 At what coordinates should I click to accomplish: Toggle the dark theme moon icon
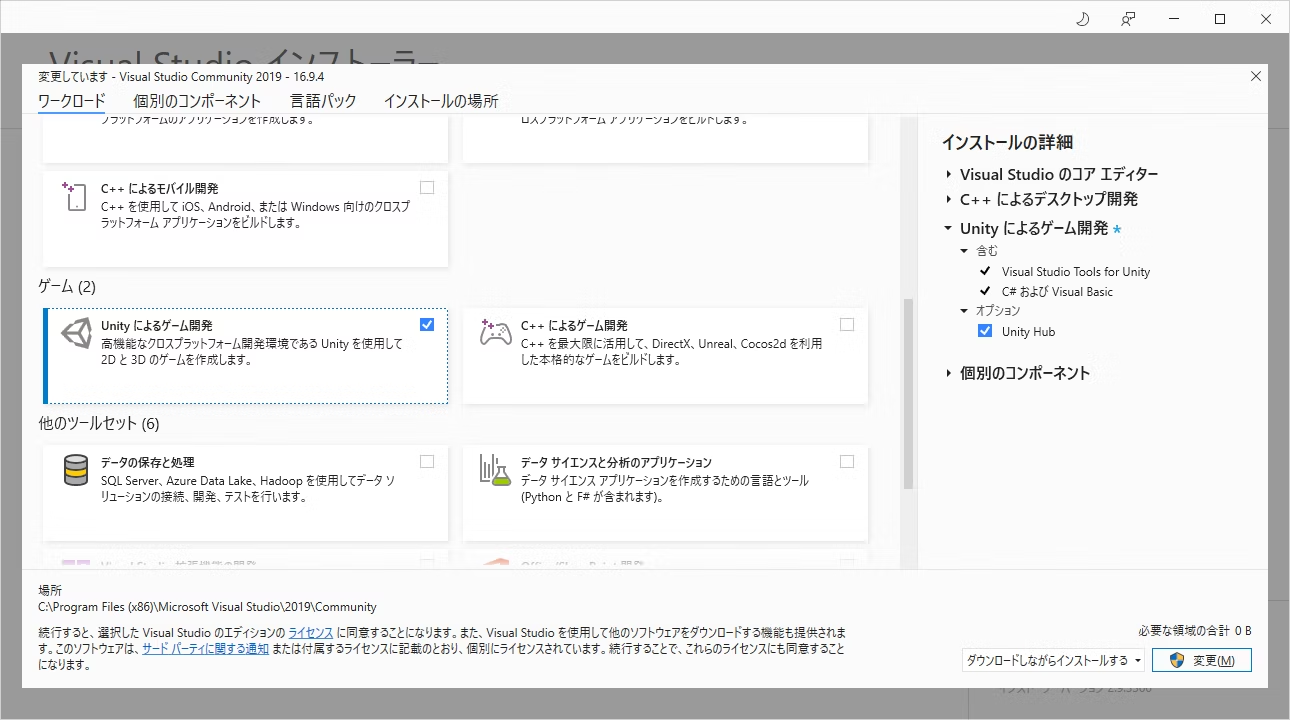click(1082, 19)
